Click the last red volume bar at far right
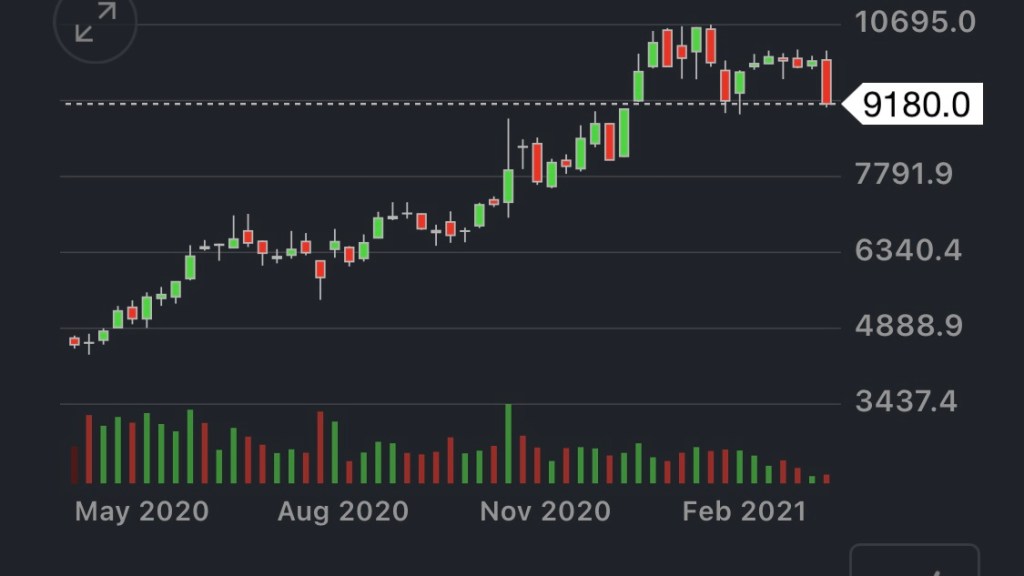This screenshot has width=1024, height=576. [x=826, y=479]
